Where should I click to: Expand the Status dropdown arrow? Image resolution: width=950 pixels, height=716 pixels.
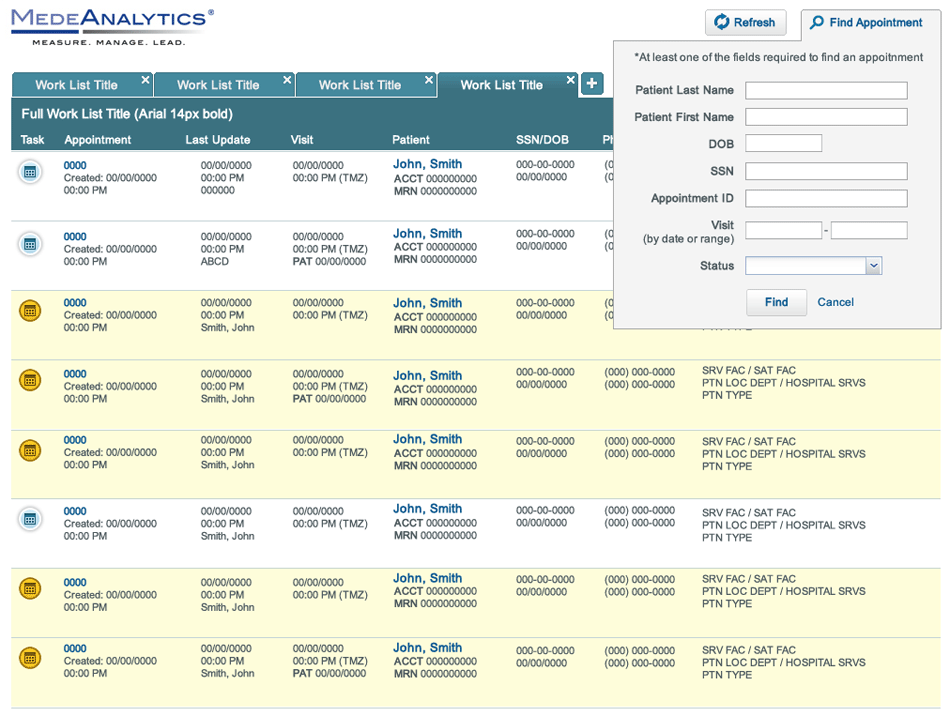pos(873,266)
